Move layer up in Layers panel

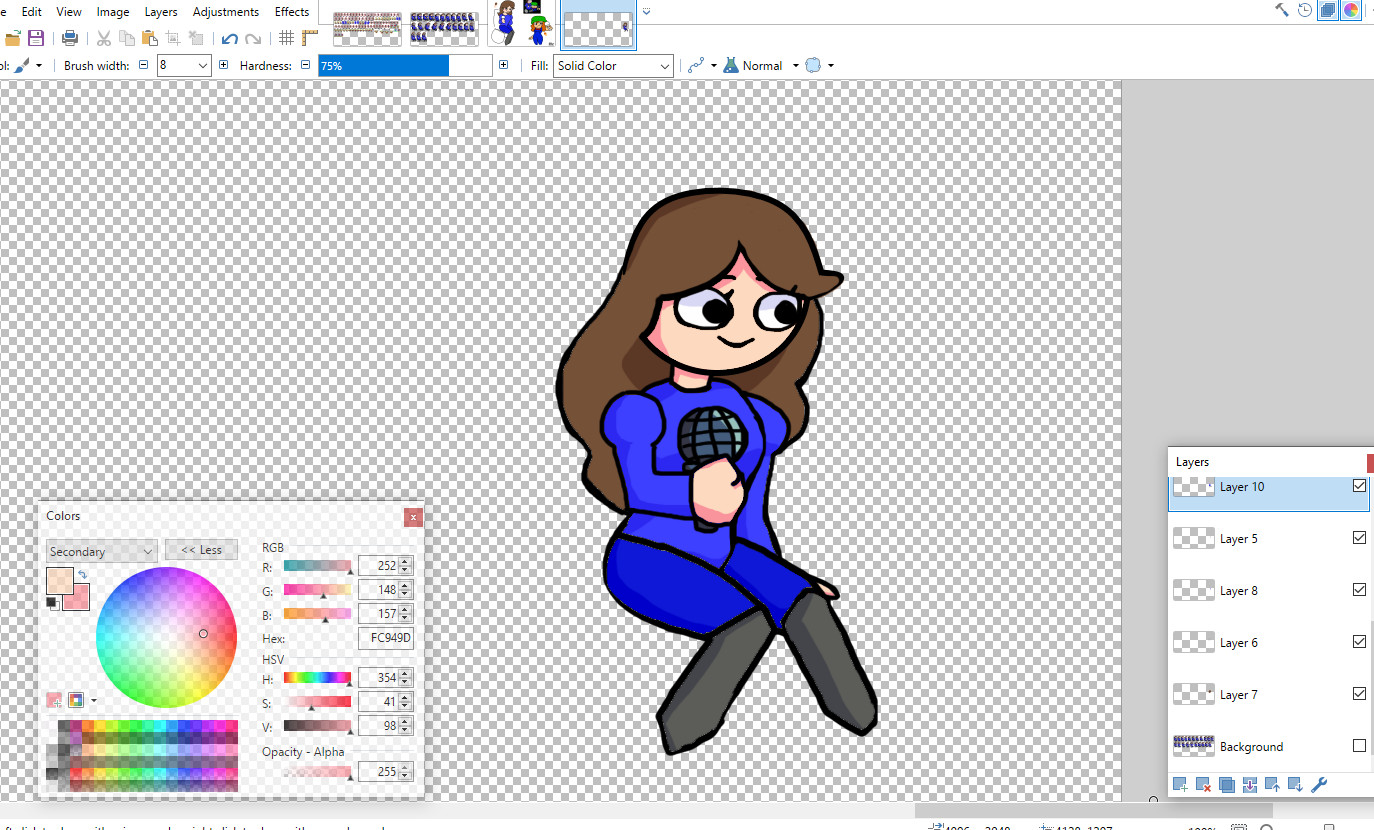[1272, 785]
